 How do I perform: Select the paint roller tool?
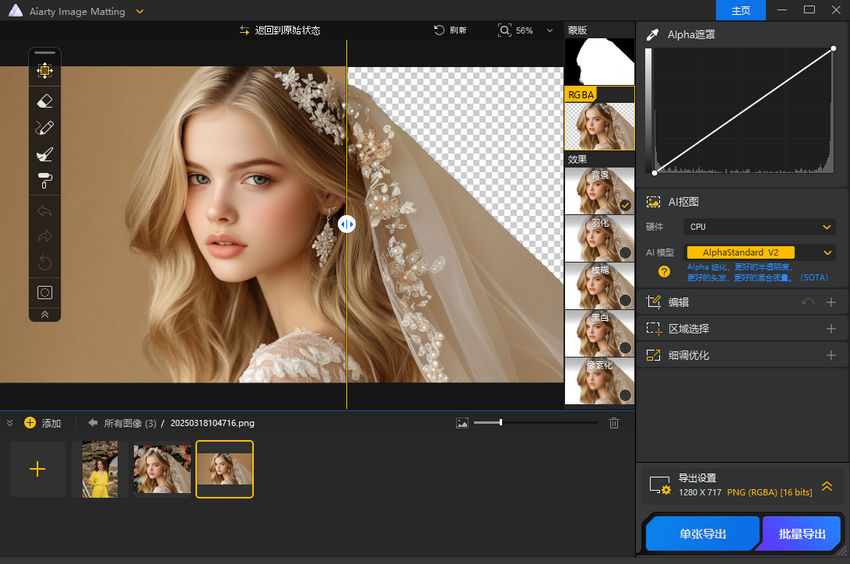click(44, 180)
